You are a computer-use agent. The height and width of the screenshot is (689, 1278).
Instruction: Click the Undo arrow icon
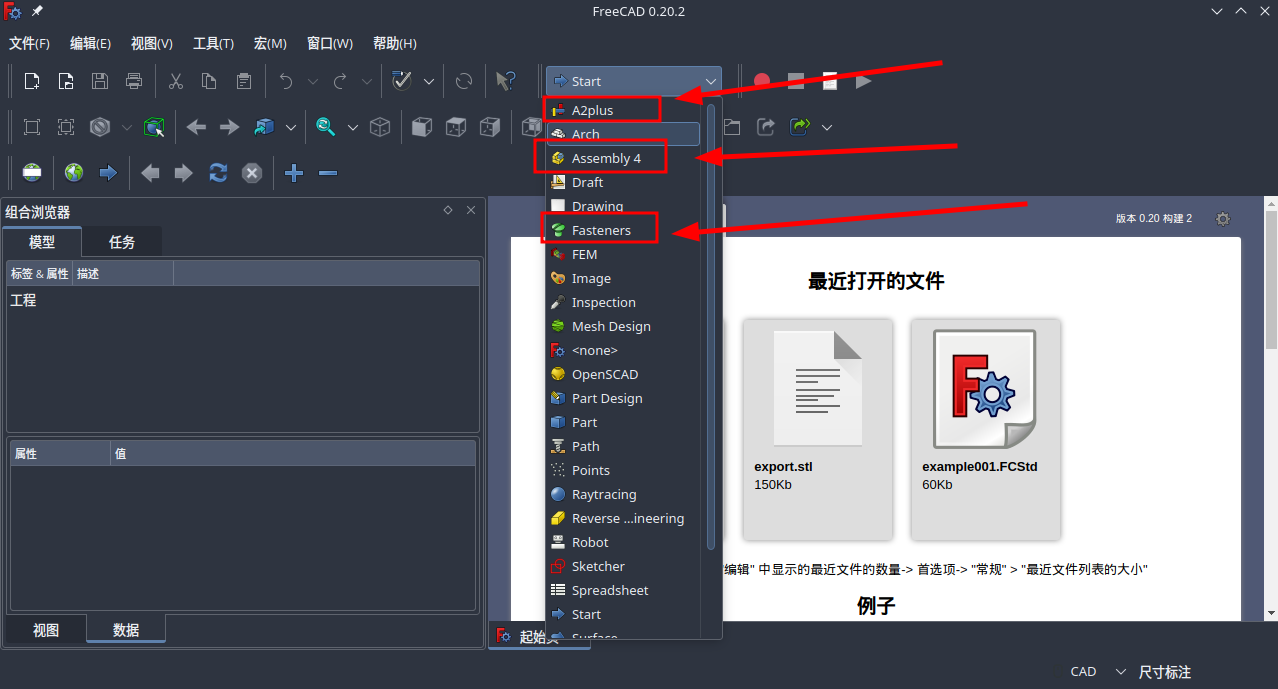click(x=286, y=81)
